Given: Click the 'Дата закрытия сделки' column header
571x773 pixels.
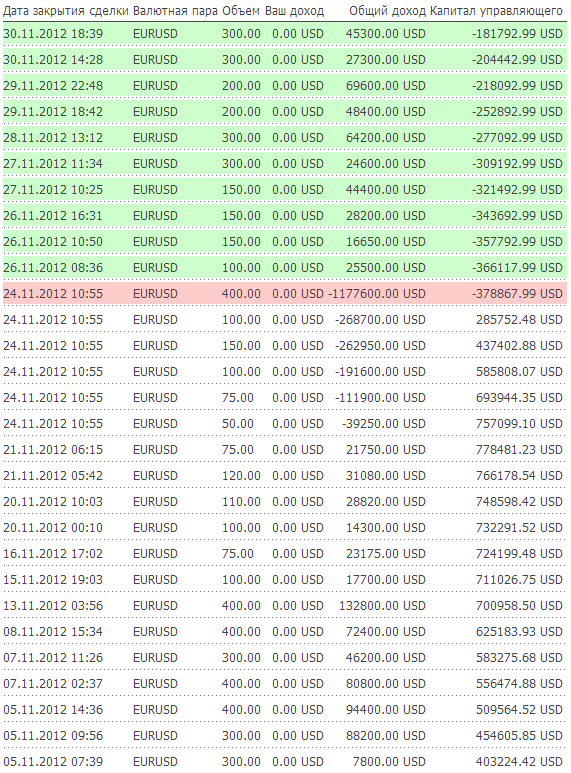Looking at the screenshot, I should (66, 11).
